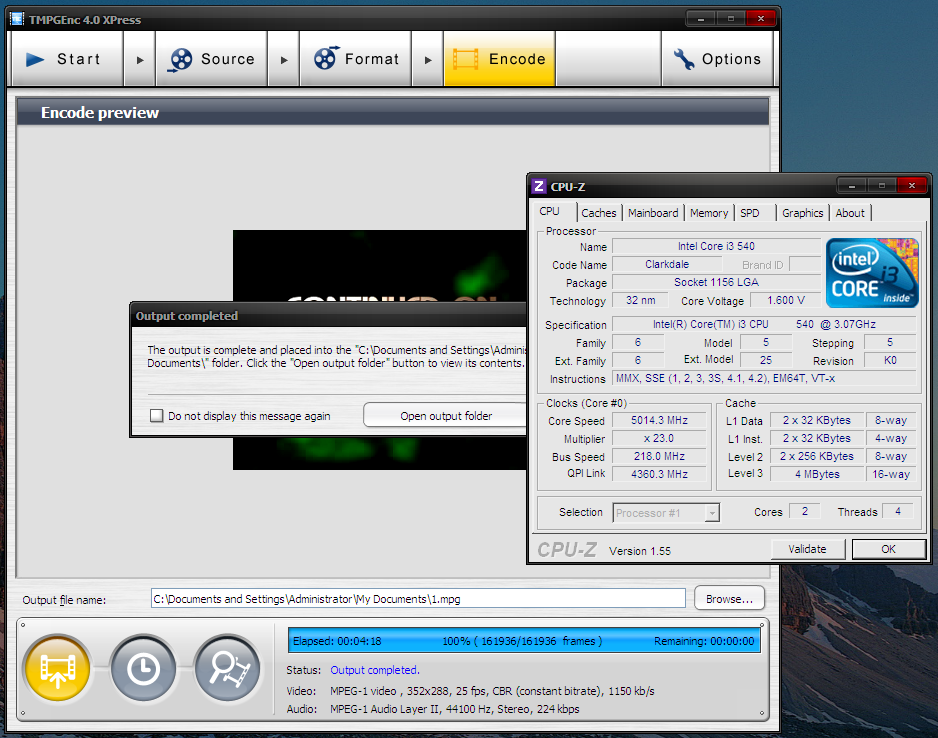Click the Browse... button for output file
938x738 pixels.
tap(729, 598)
